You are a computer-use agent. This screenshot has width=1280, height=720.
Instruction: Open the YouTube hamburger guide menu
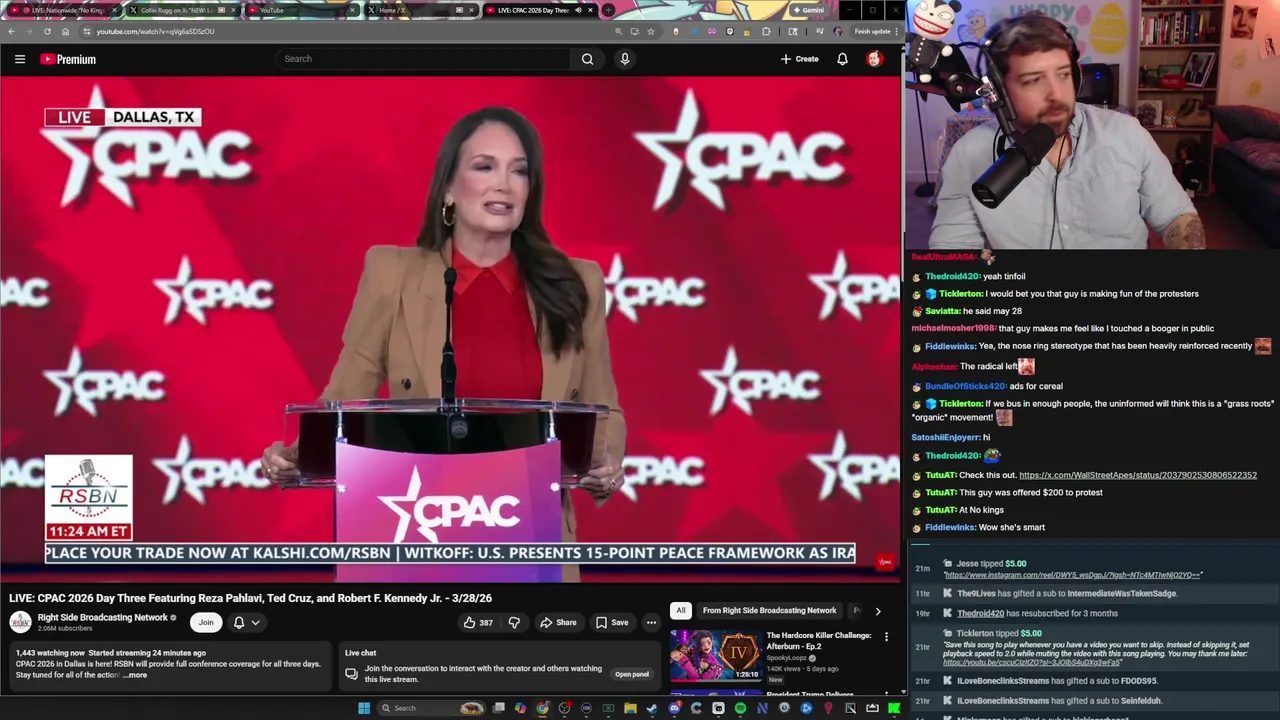(19, 59)
